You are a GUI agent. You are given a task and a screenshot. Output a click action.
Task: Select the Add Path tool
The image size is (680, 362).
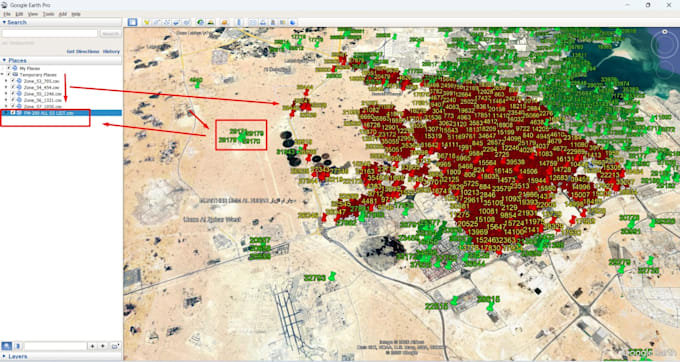pos(166,22)
